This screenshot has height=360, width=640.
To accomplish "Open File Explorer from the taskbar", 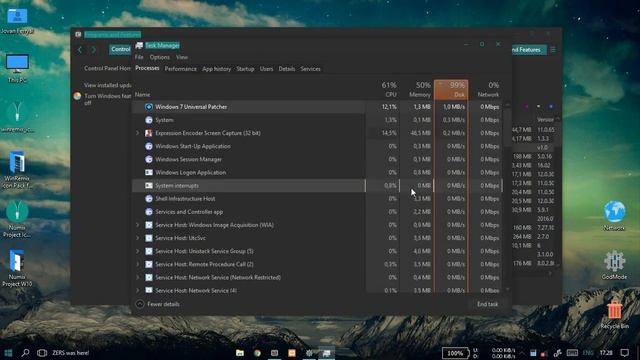I will click(x=240, y=353).
